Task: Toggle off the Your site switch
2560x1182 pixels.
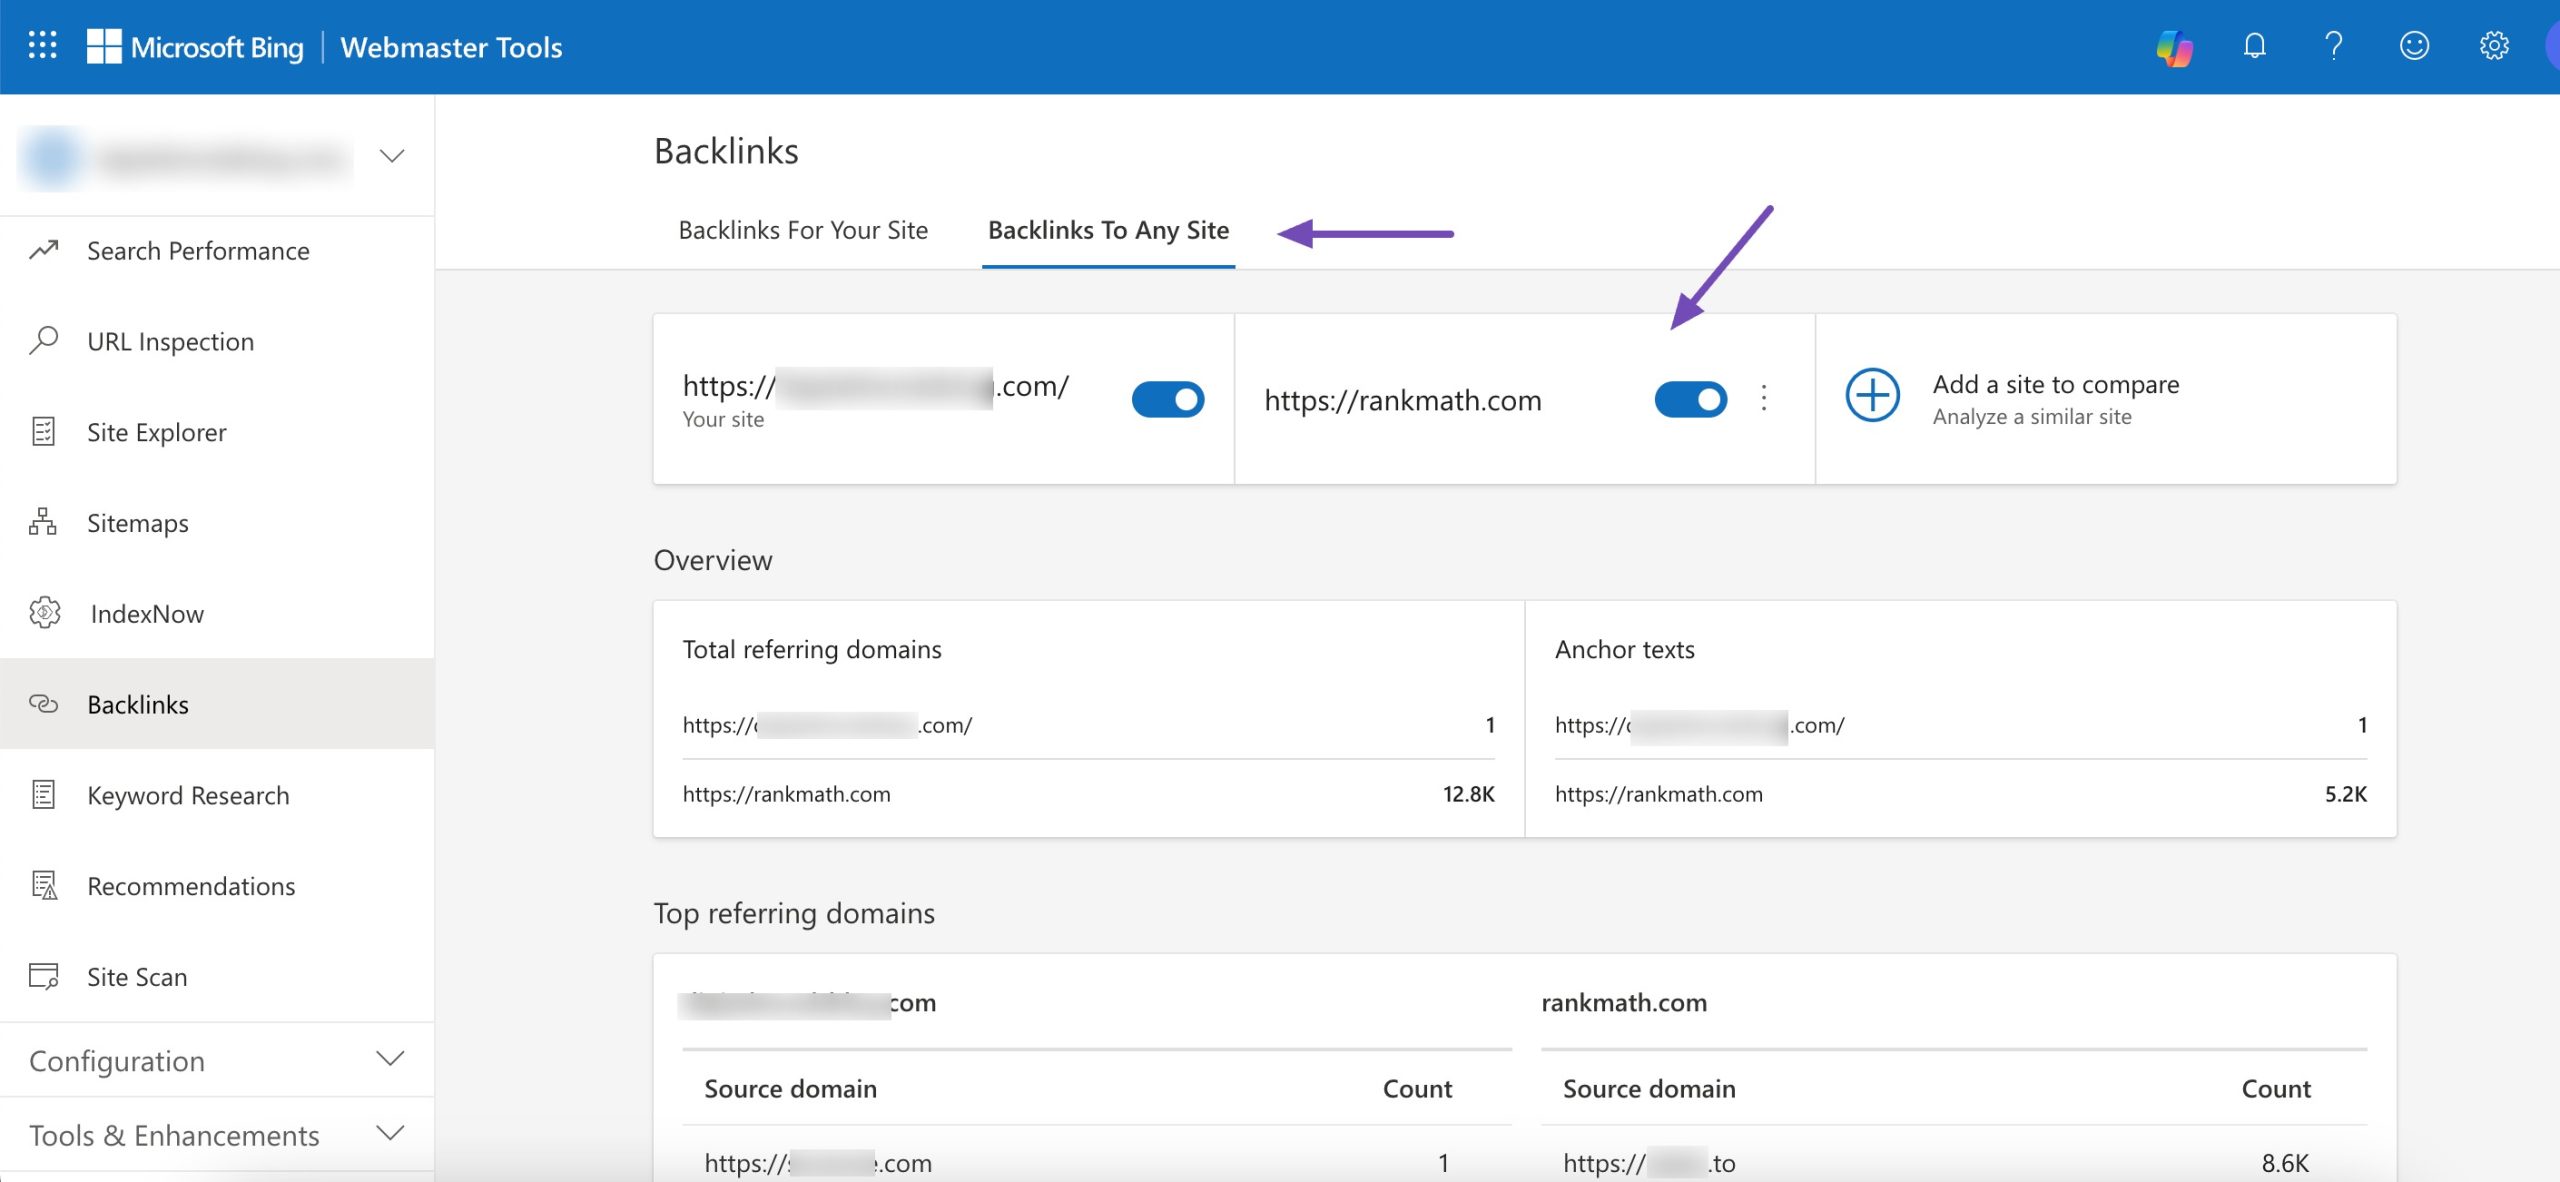Action: point(1168,400)
